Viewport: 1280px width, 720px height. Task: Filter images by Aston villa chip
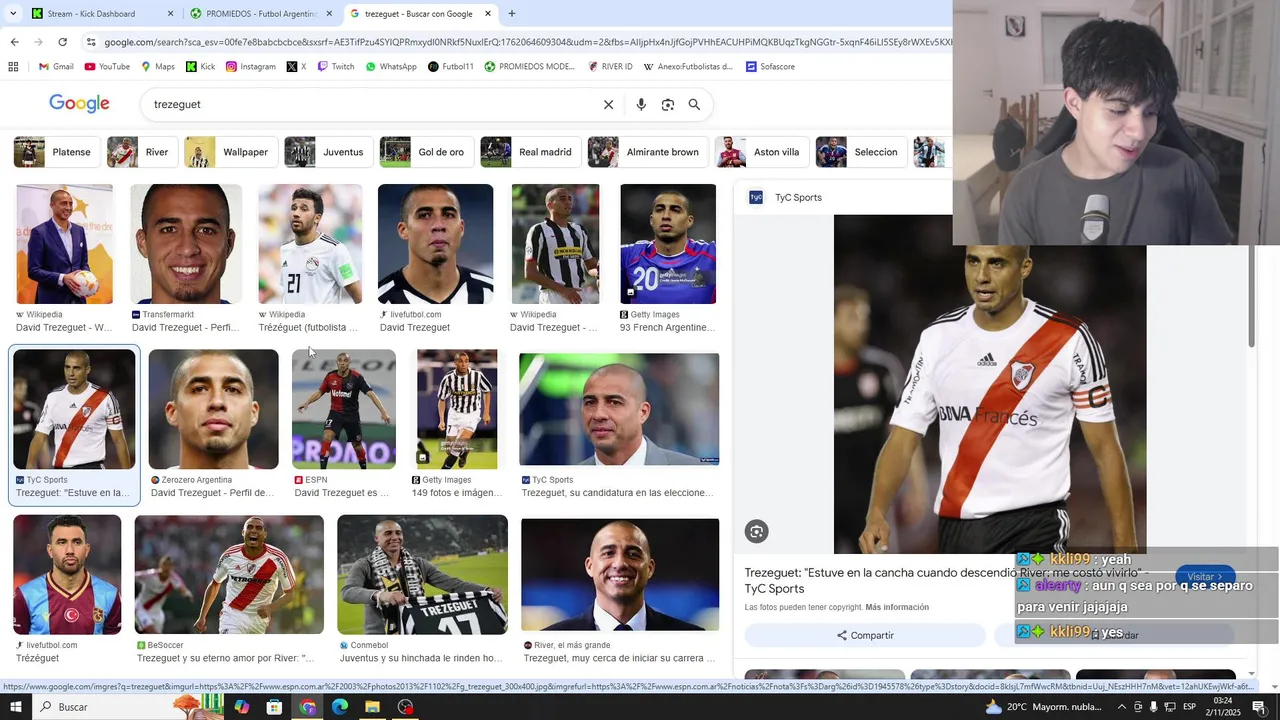[762, 152]
